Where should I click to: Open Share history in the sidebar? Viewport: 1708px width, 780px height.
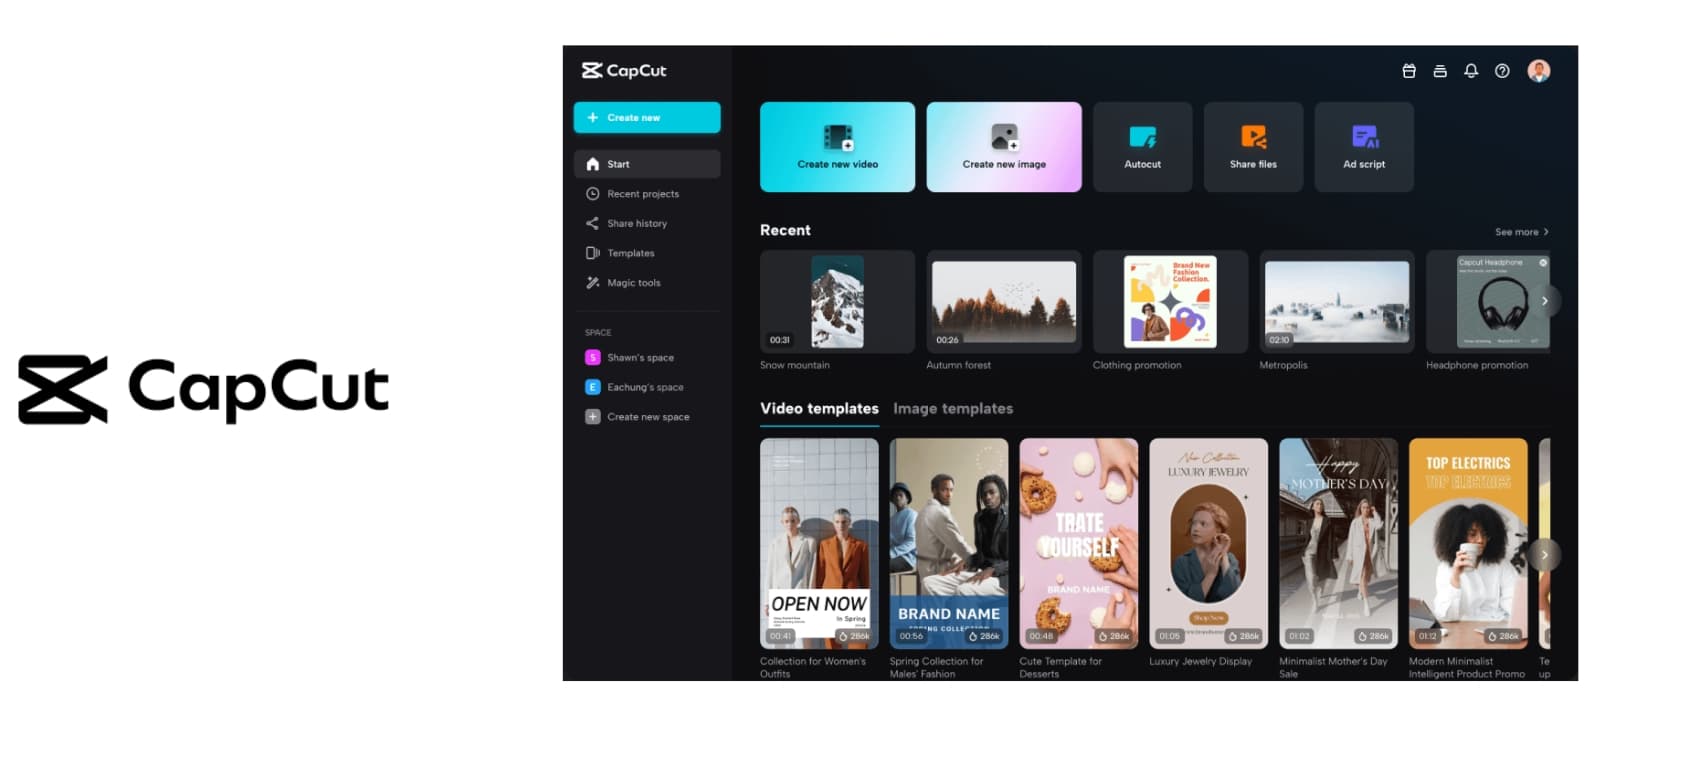point(647,223)
